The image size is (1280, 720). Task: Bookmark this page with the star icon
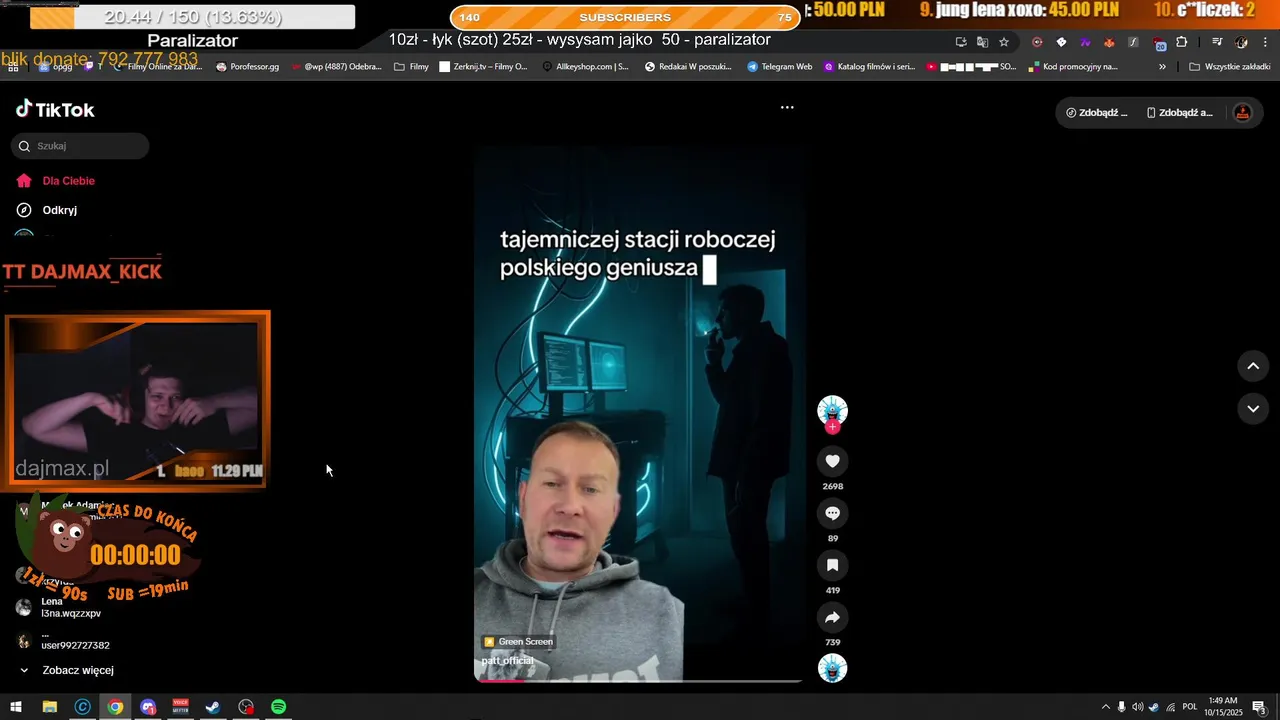coord(1004,42)
